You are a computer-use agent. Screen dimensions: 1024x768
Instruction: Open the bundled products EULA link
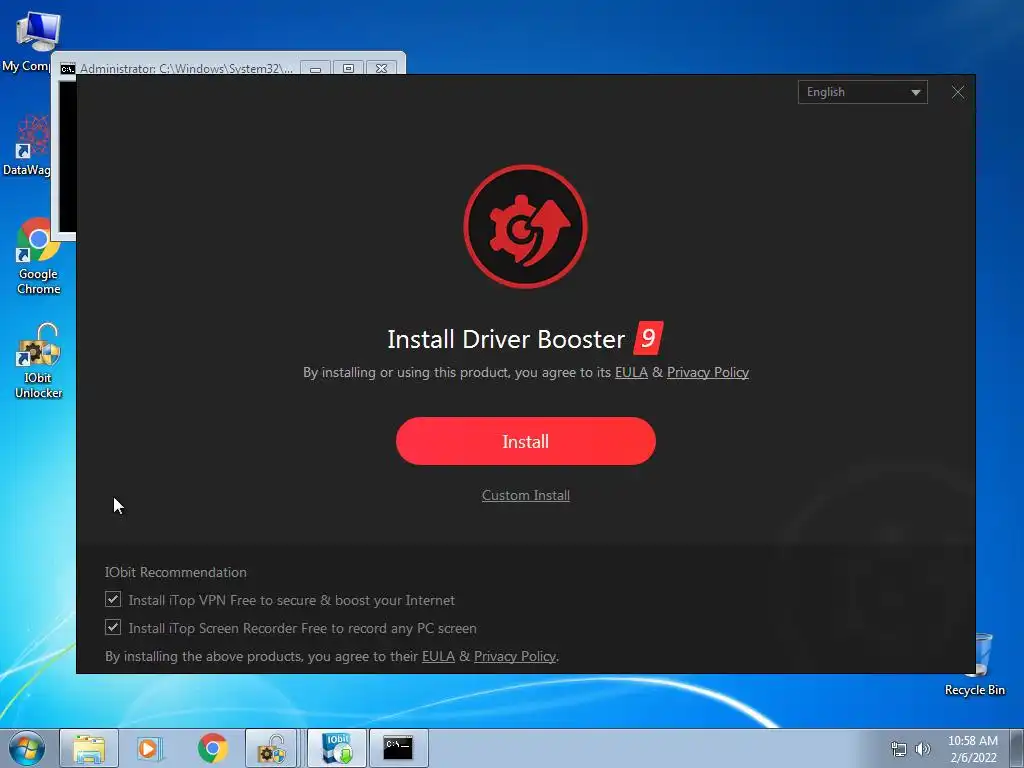[438, 656]
